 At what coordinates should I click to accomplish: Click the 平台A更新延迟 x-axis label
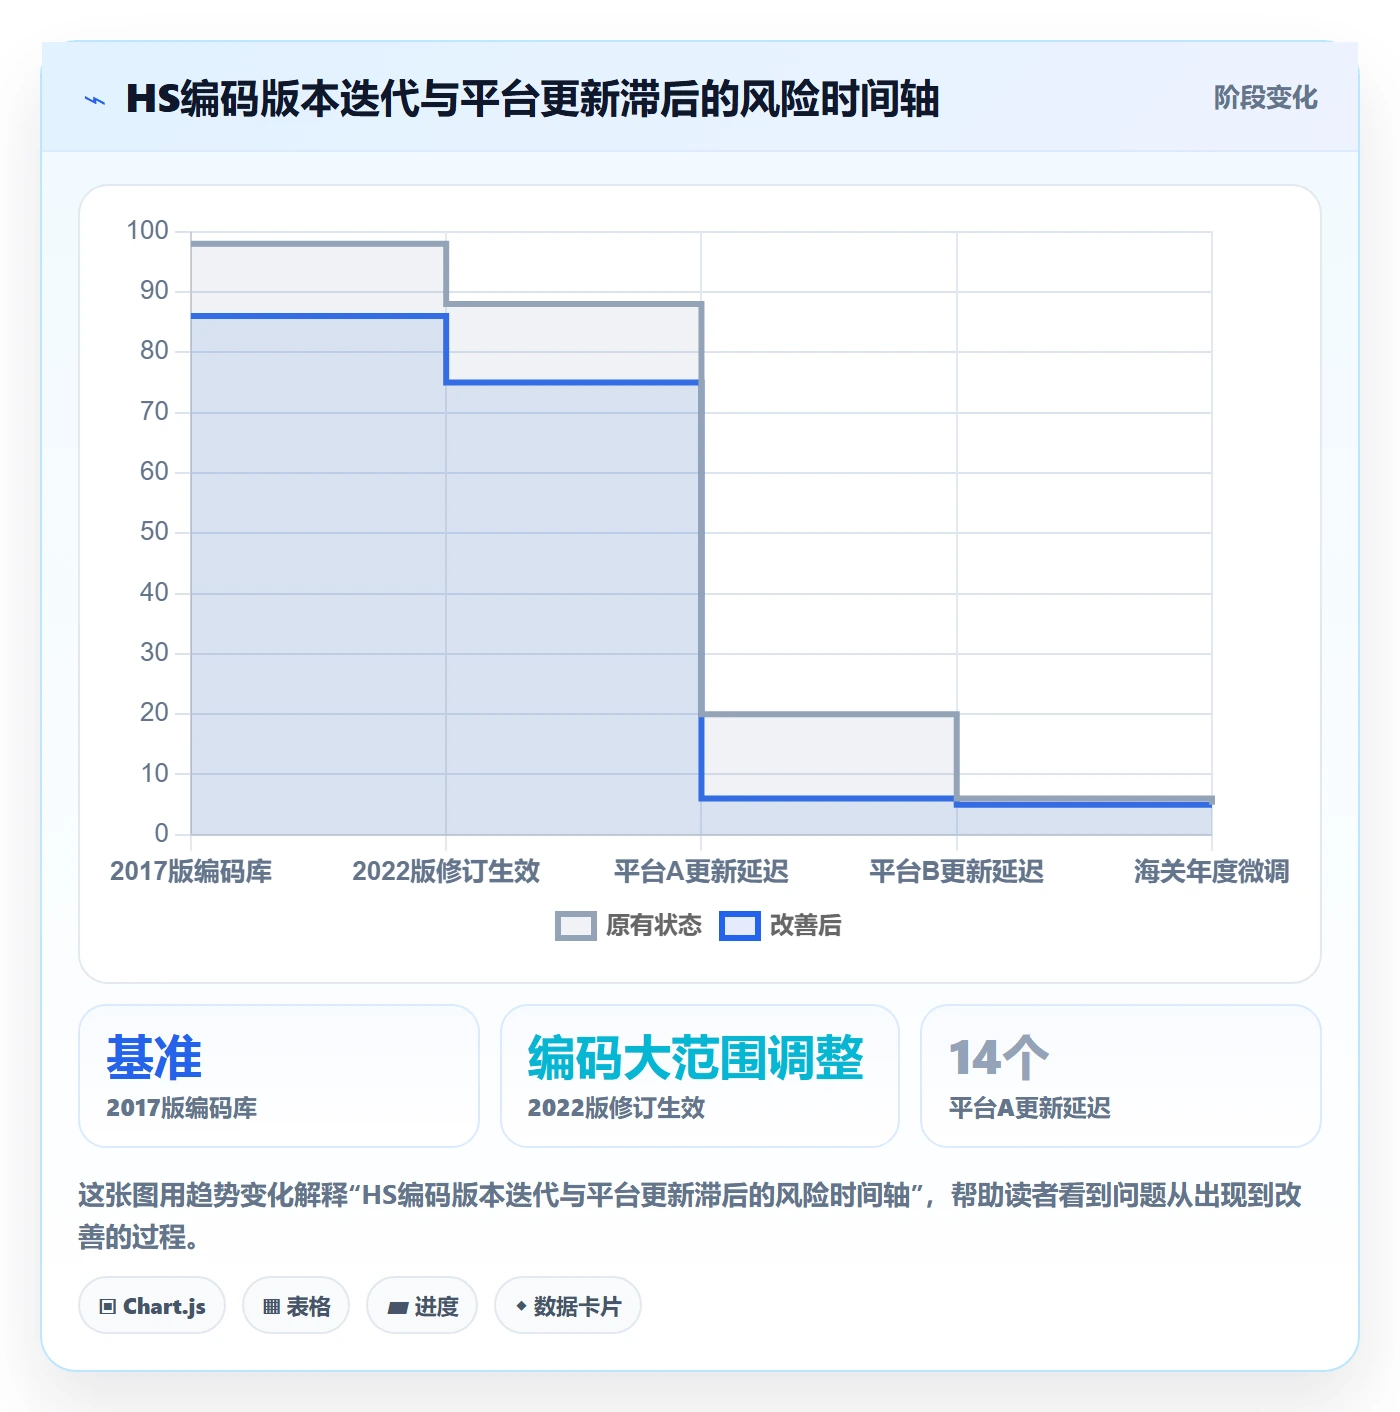[x=701, y=871]
